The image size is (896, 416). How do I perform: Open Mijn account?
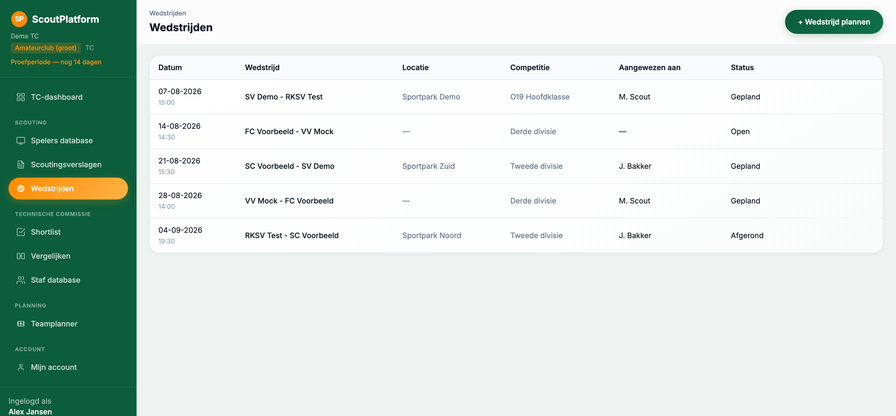coord(68,367)
